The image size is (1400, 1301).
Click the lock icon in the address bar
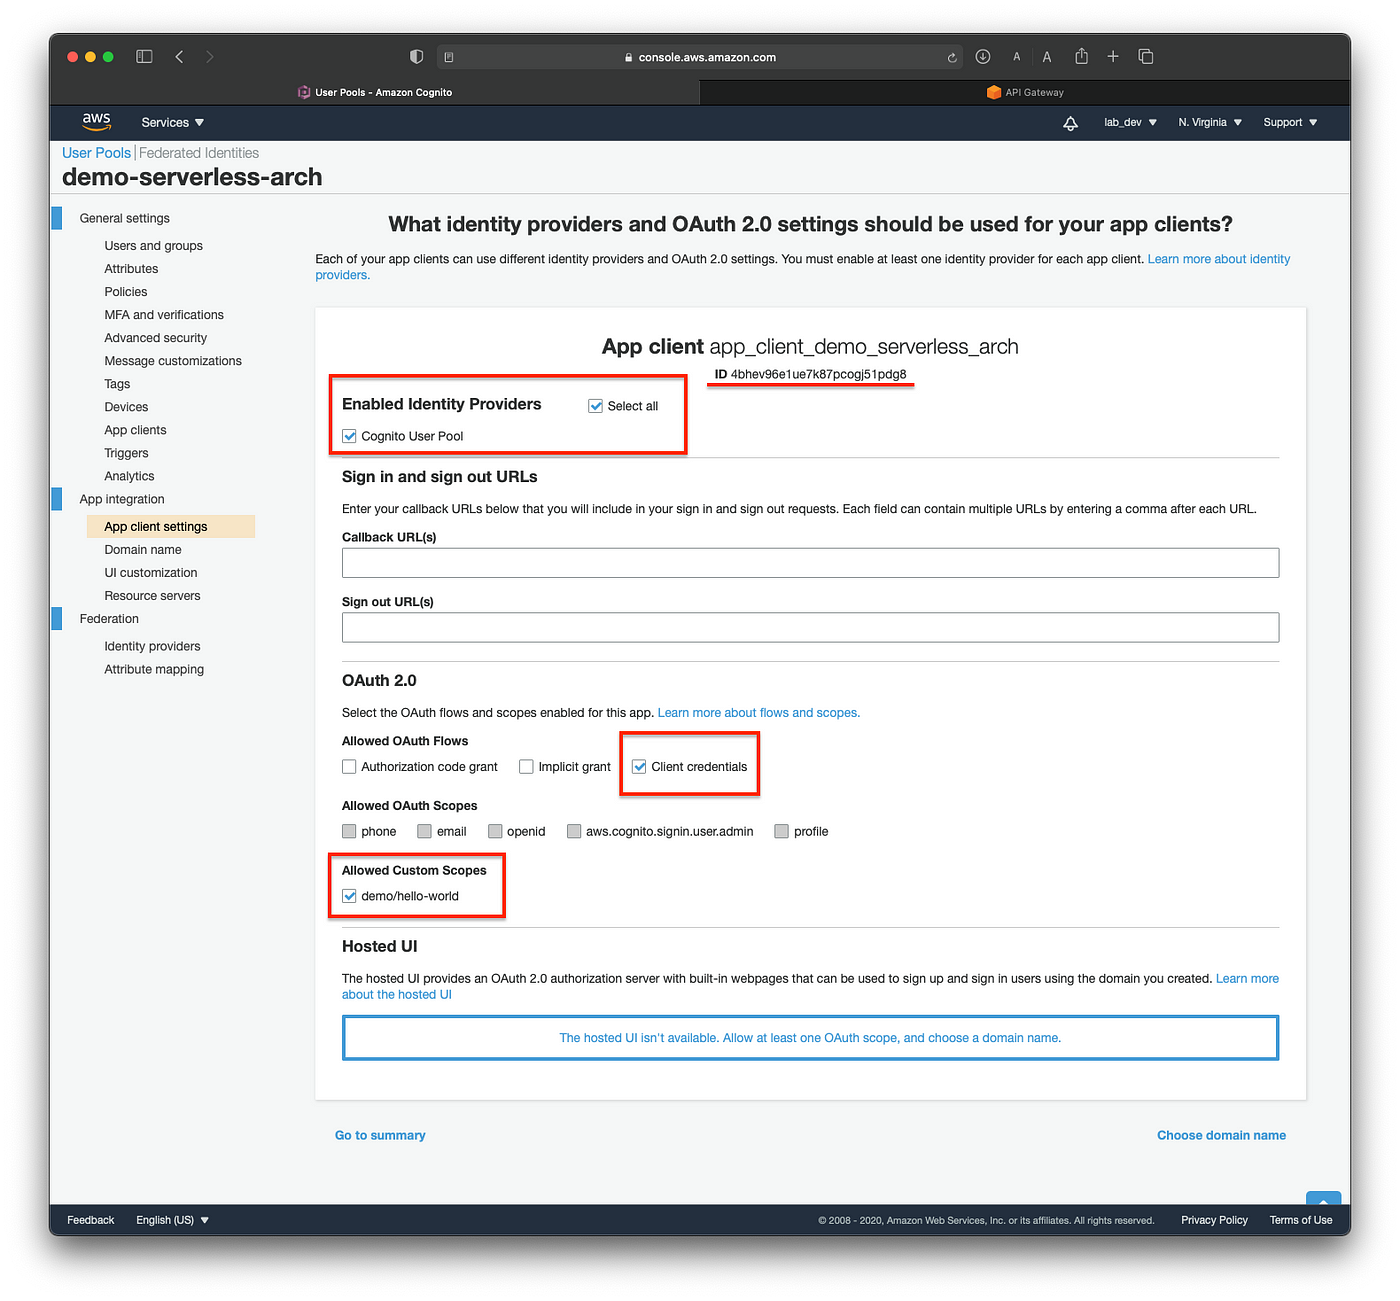point(628,58)
